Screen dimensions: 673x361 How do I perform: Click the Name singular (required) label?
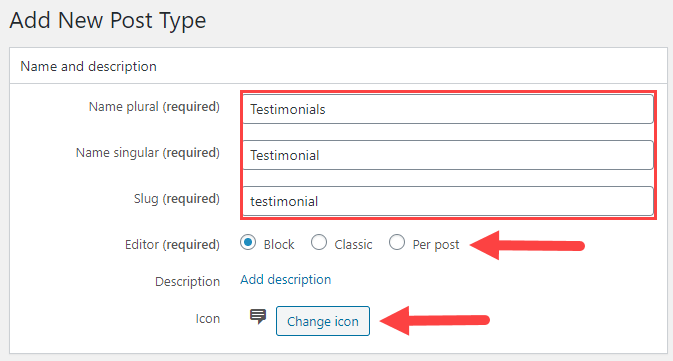click(148, 153)
